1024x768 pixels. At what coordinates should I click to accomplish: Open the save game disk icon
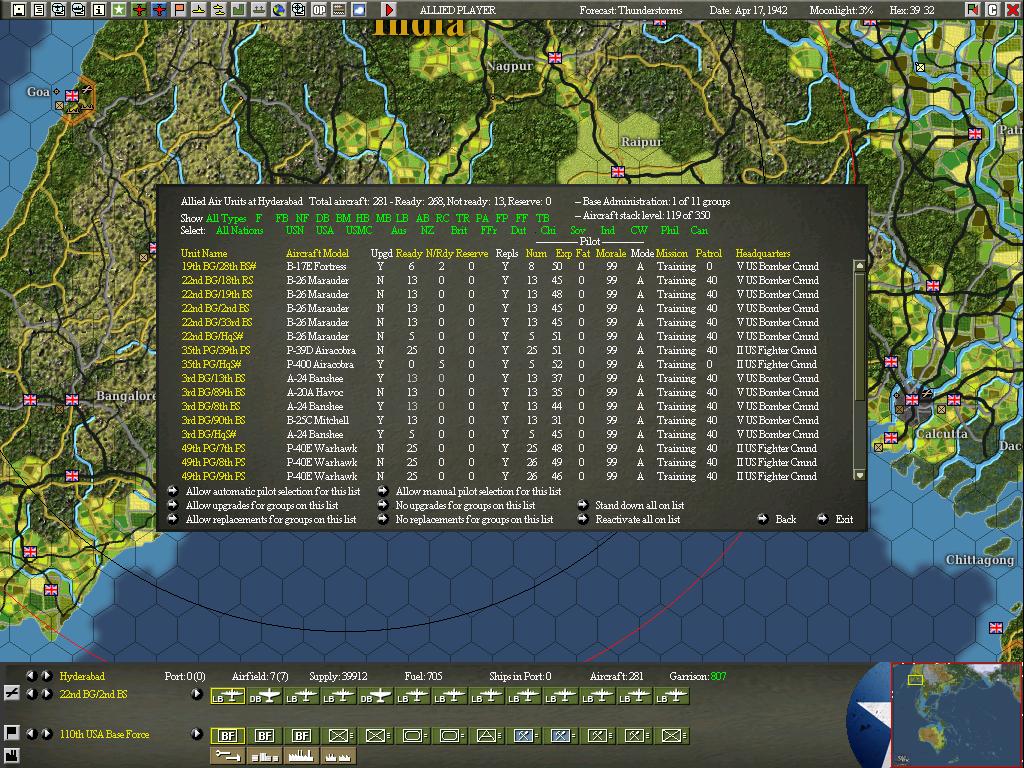point(19,9)
